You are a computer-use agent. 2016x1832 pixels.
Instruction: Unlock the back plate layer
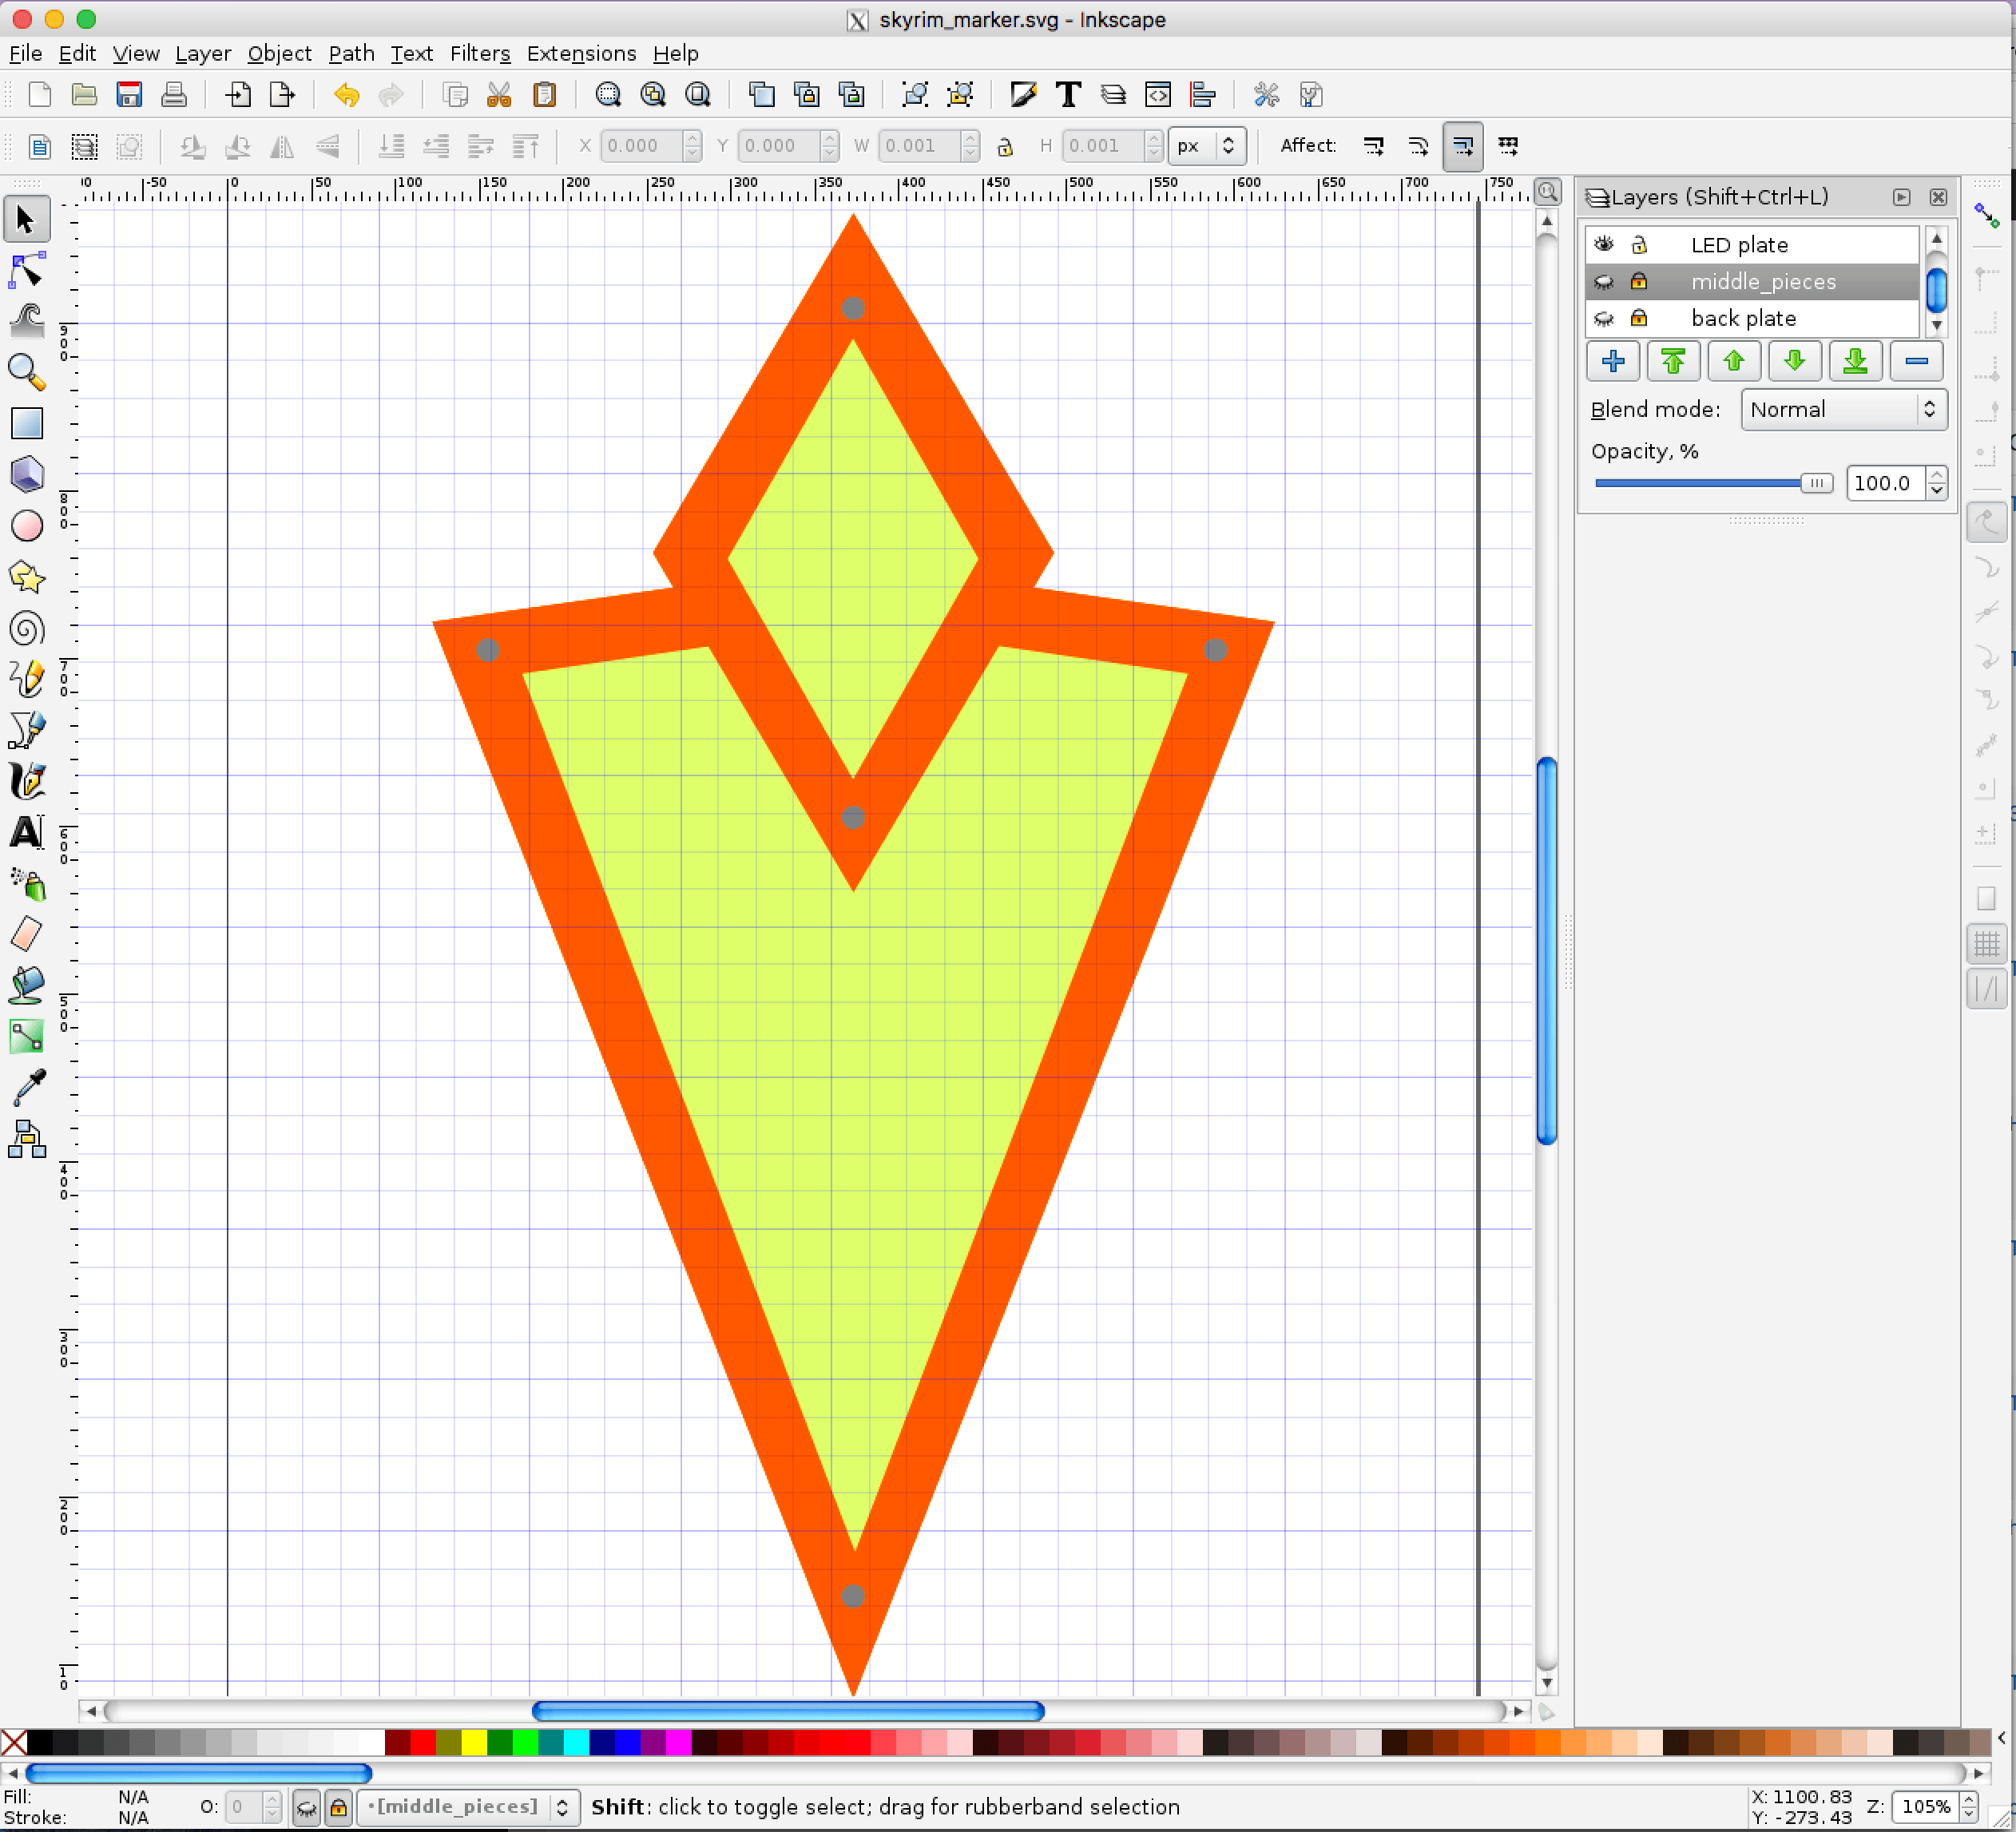1639,319
